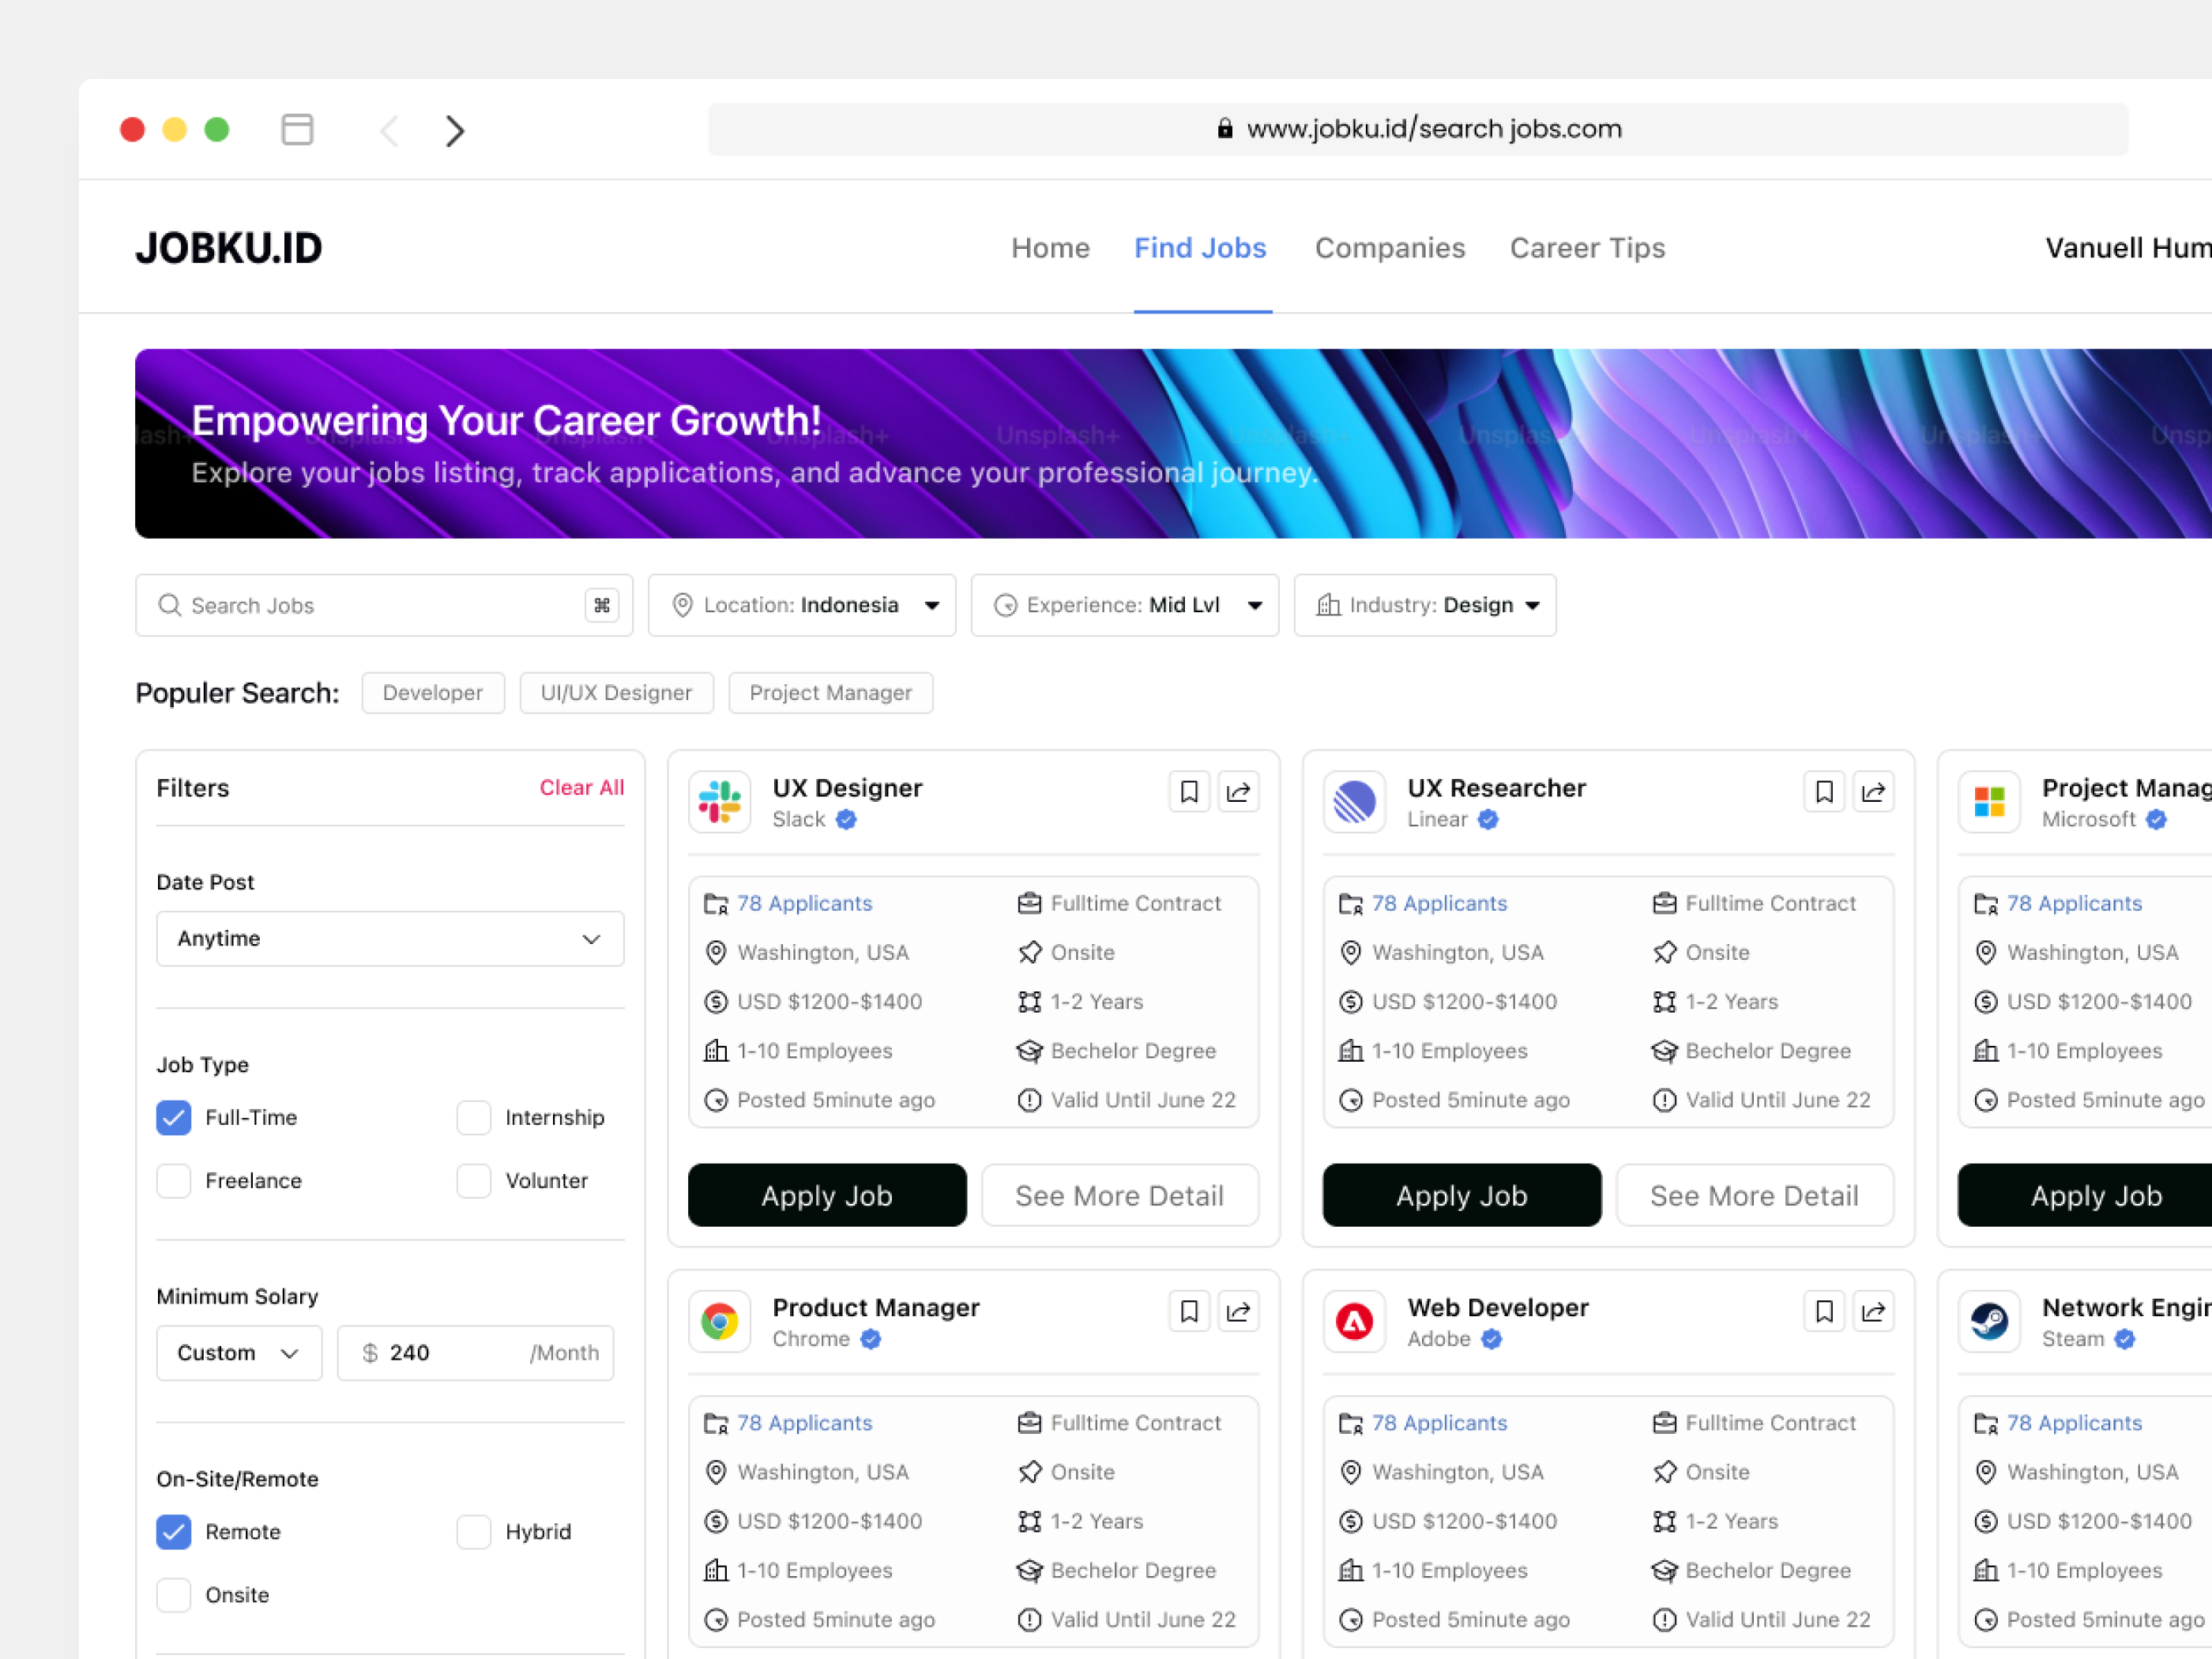Click the Adobe logo on Web Developer card

(1354, 1322)
